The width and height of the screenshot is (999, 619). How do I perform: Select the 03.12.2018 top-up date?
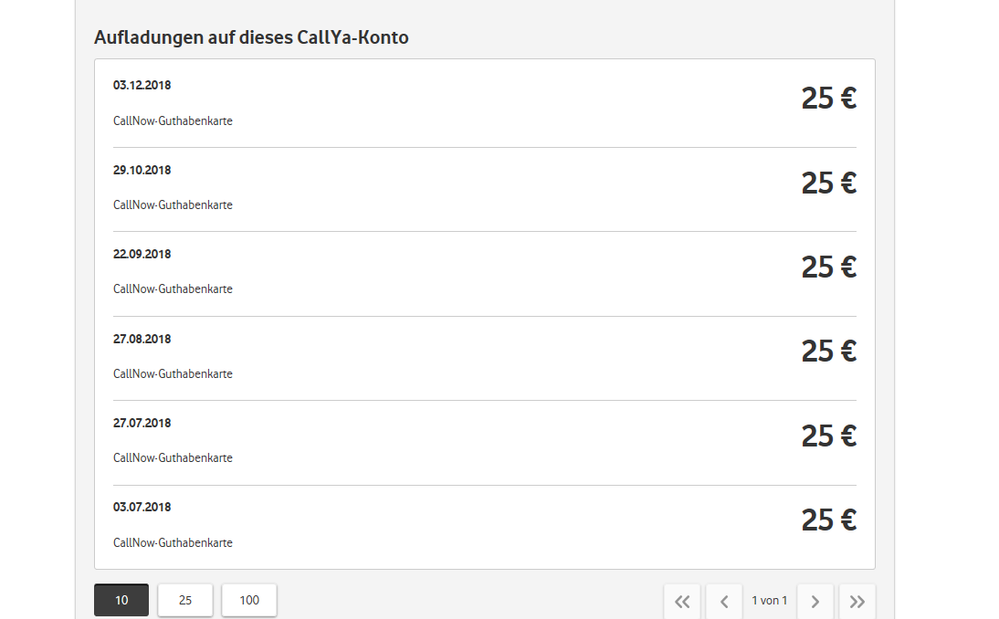[x=142, y=86]
